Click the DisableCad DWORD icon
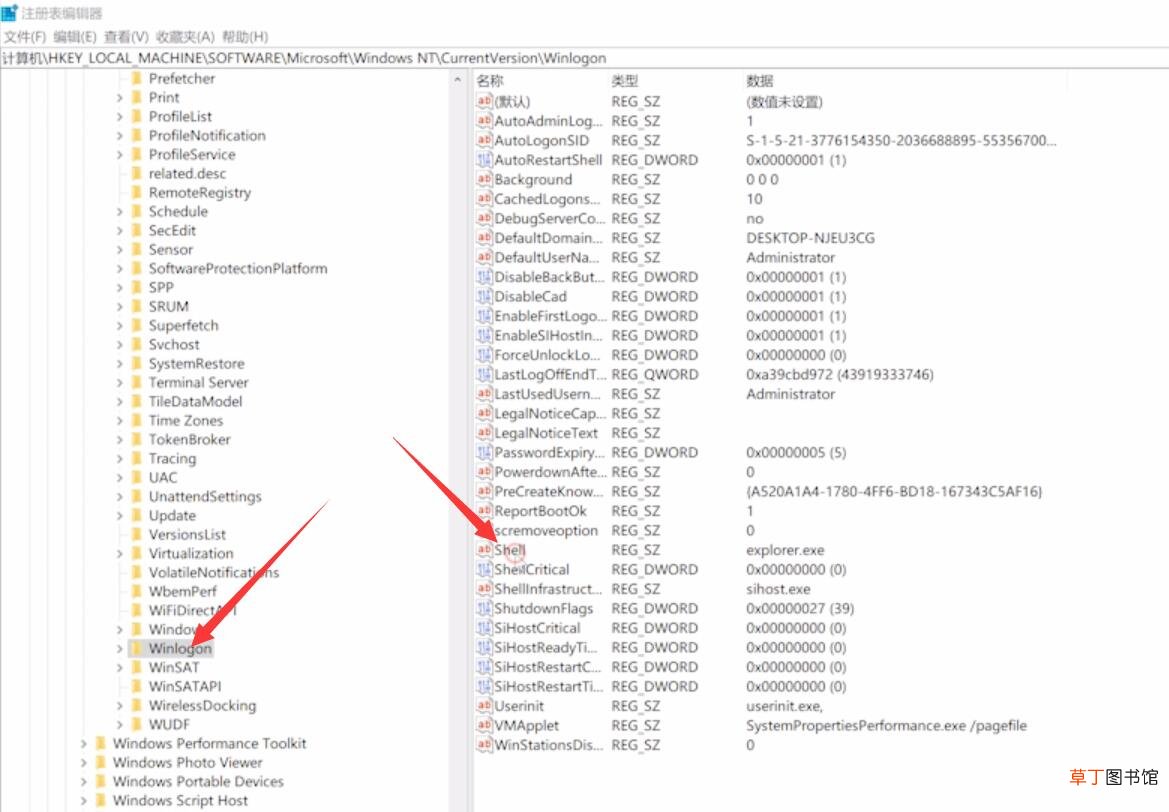The width and height of the screenshot is (1169, 812). [x=484, y=296]
